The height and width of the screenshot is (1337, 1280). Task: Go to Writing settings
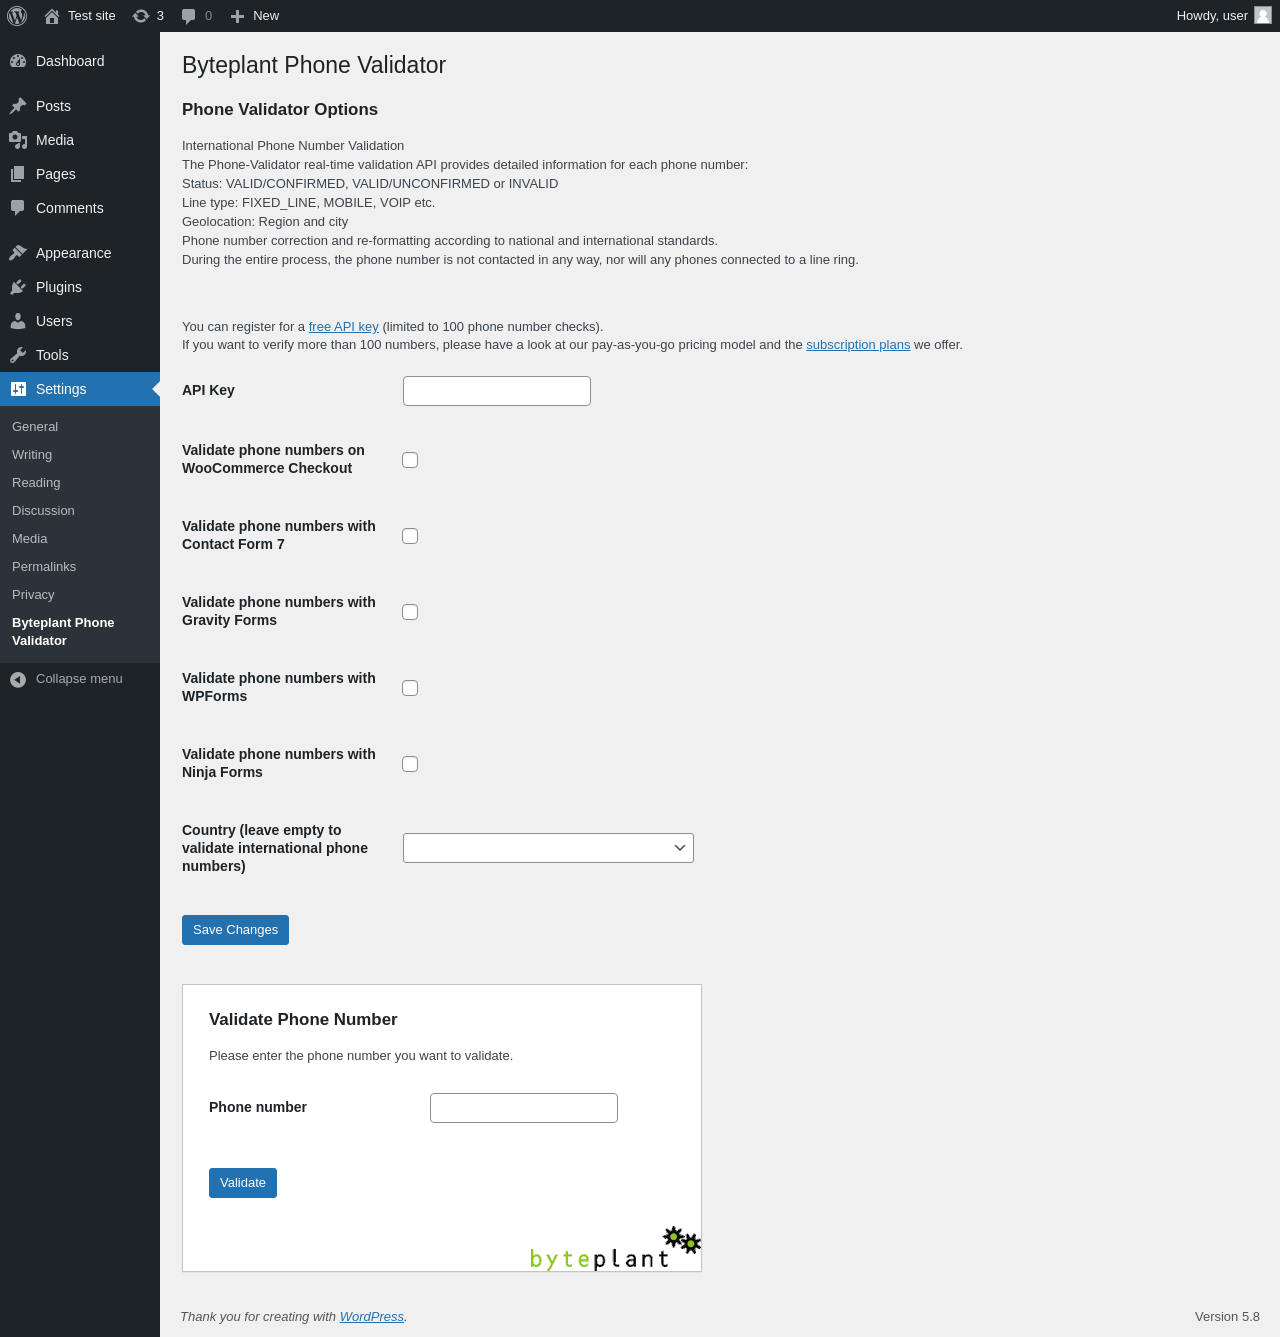coord(32,455)
